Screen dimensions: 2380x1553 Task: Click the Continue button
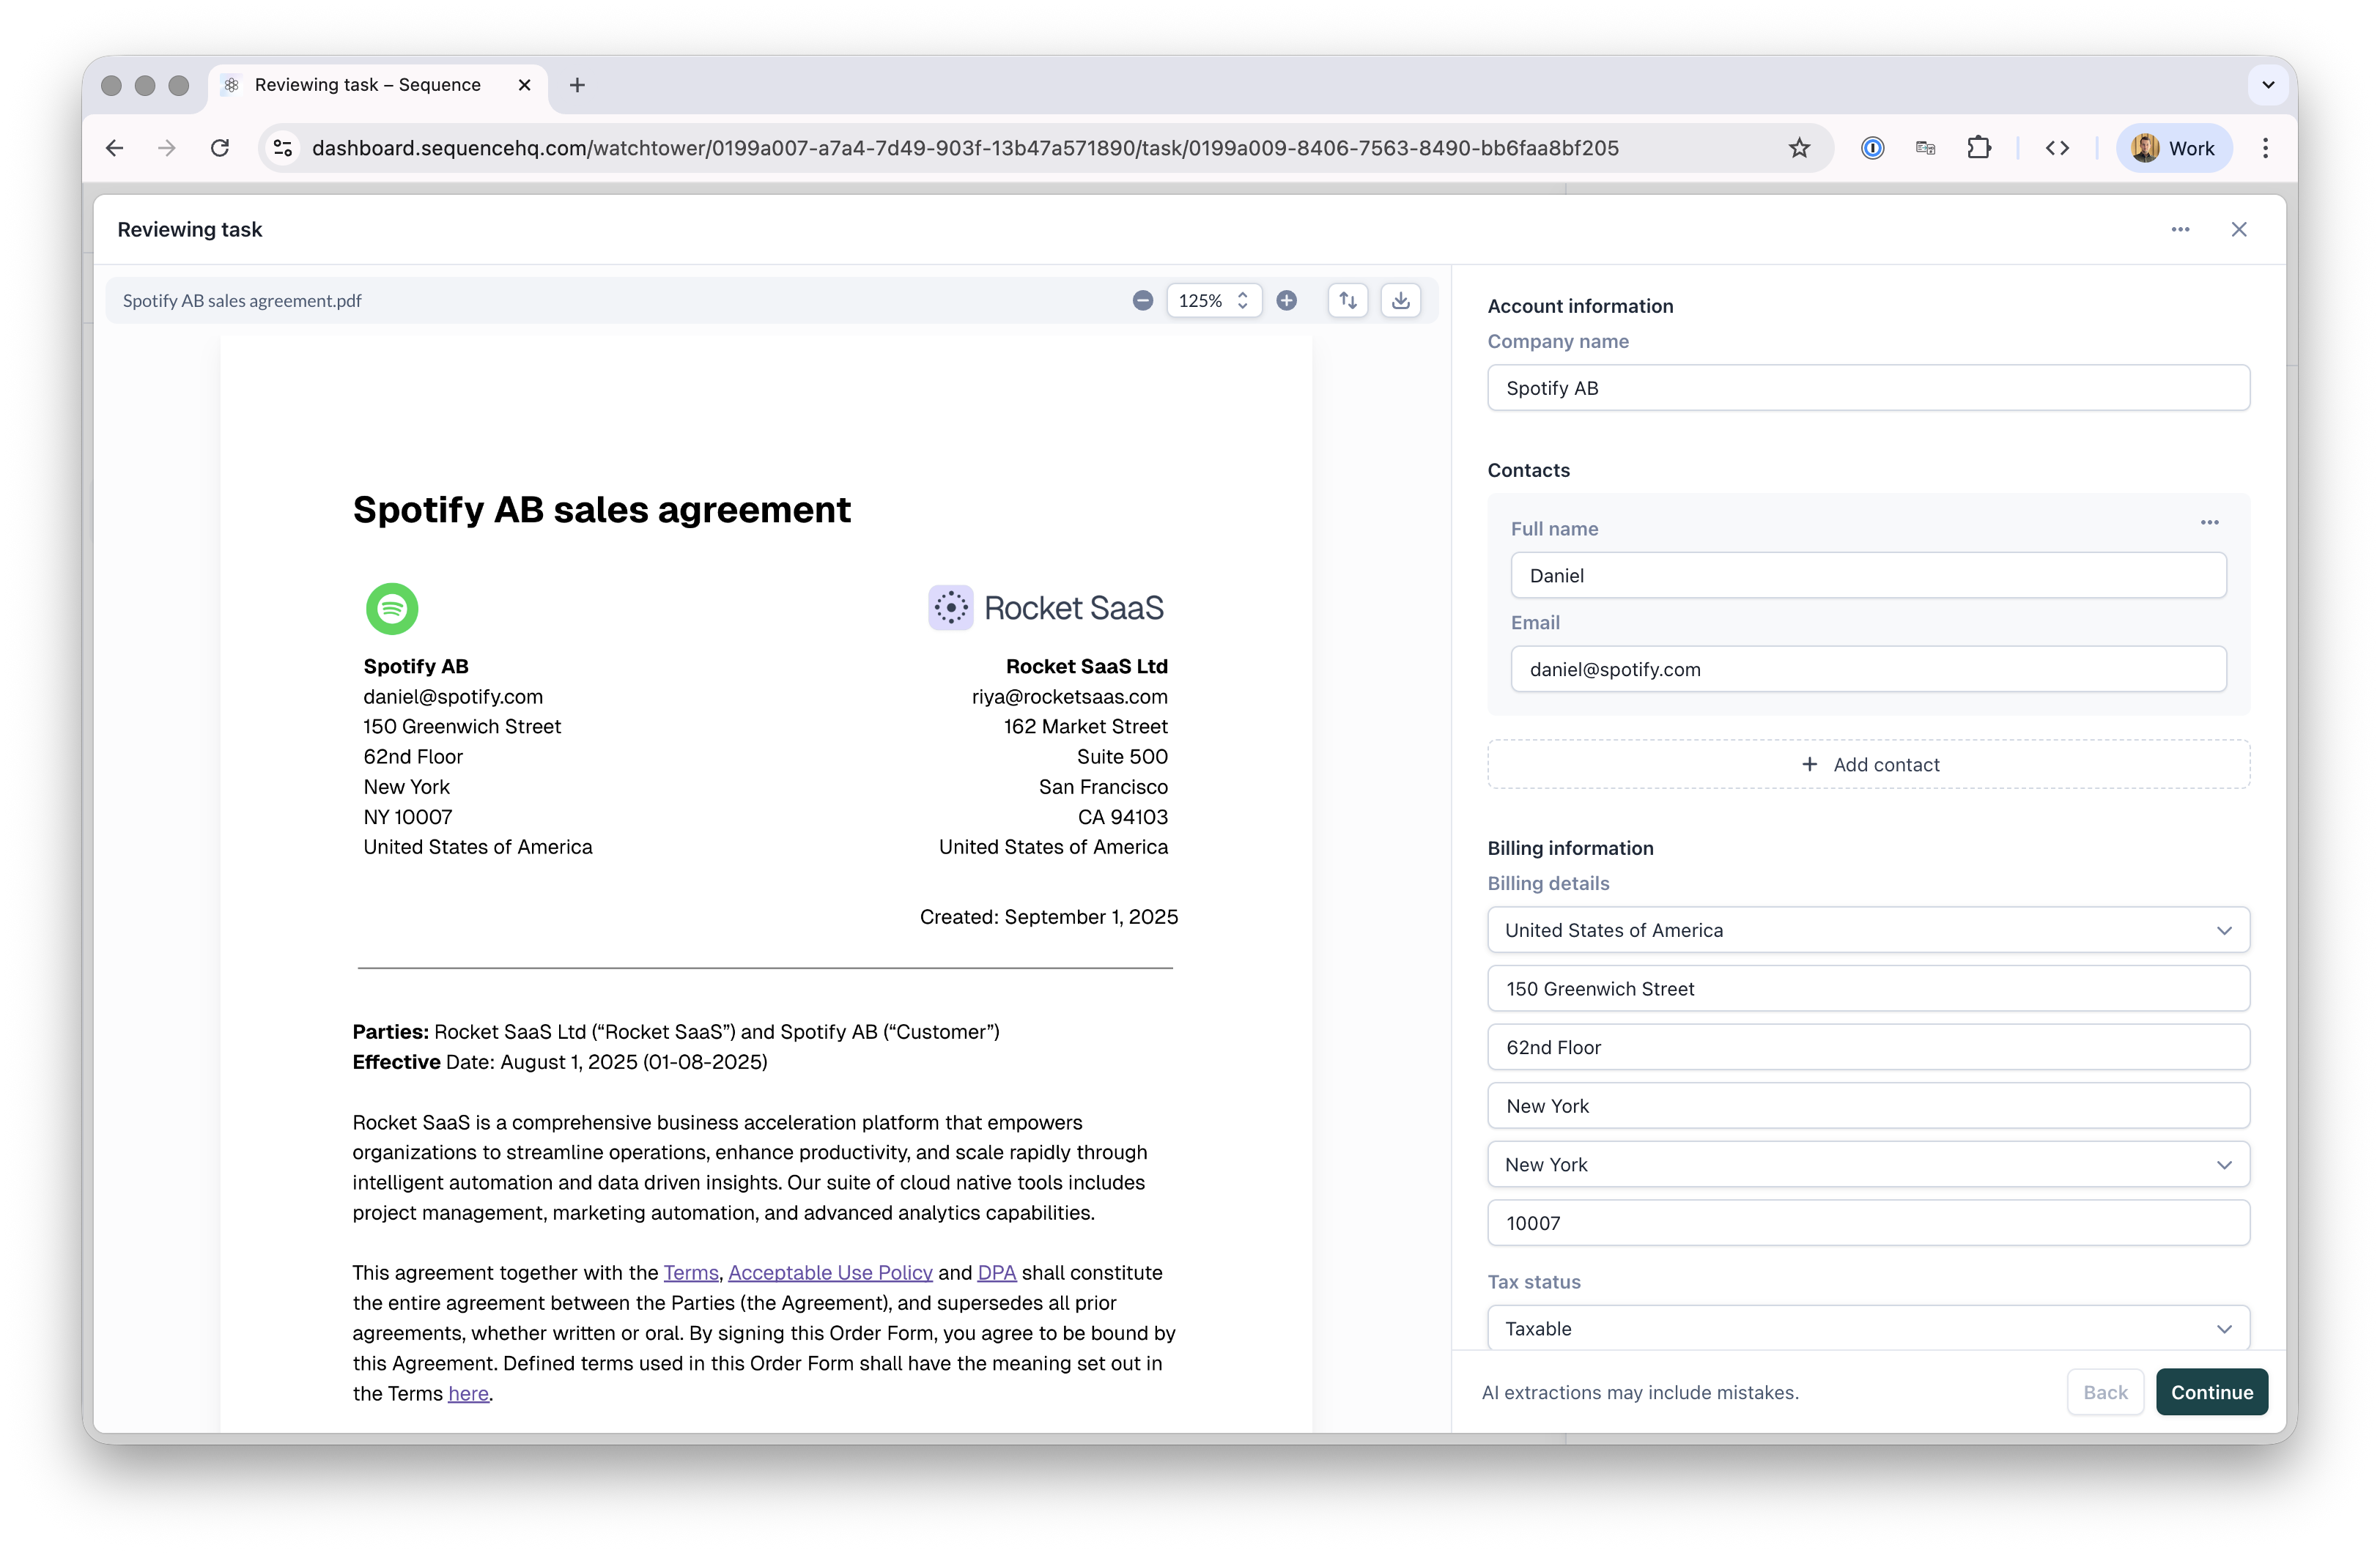(x=2211, y=1392)
